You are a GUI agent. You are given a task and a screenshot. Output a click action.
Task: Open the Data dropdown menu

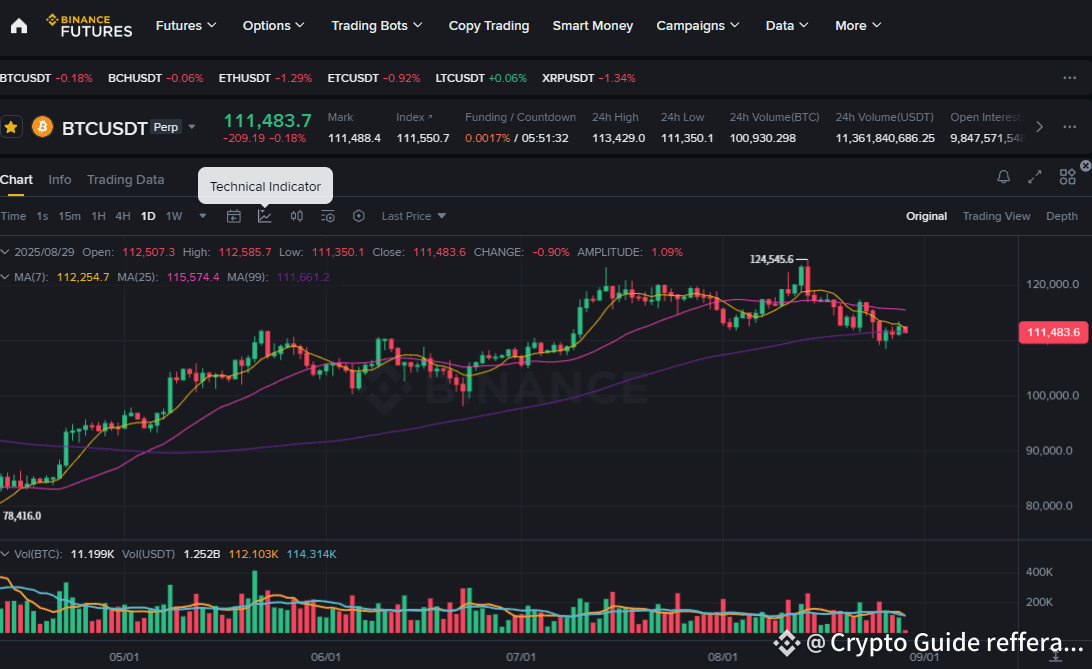(787, 26)
